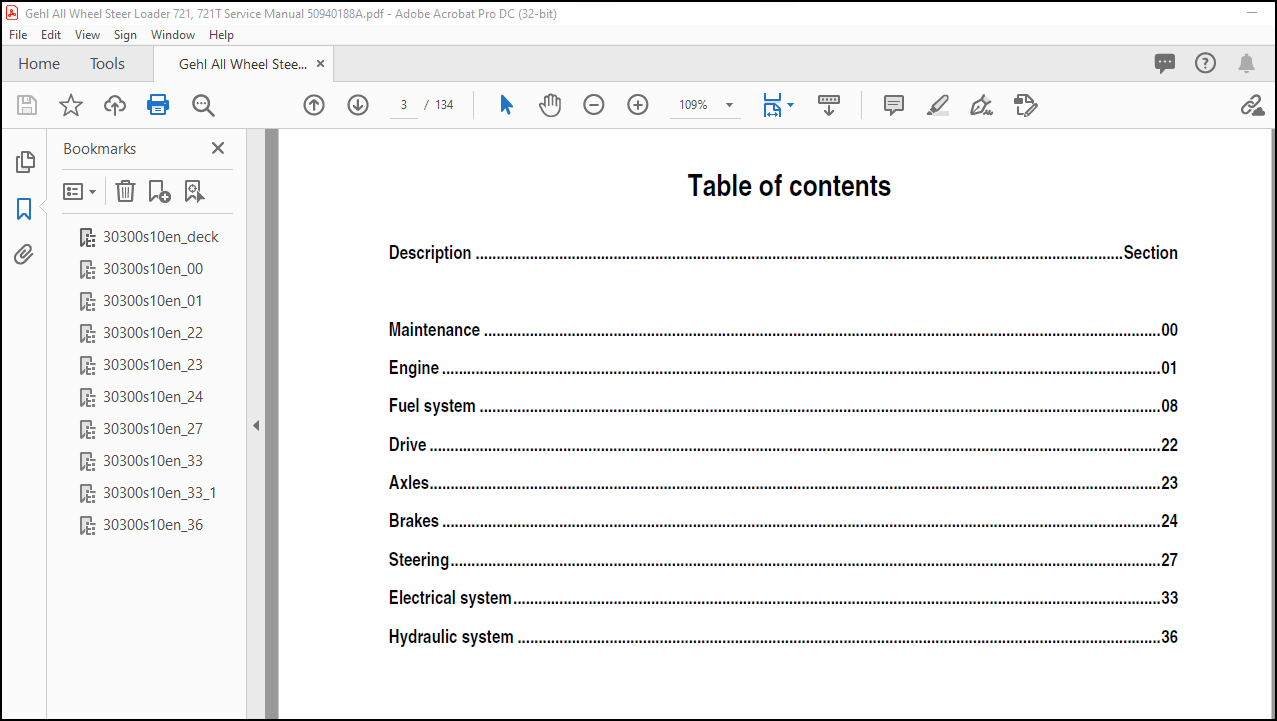Open bookmark 30300s10en_33_1
The height and width of the screenshot is (721, 1277).
pyautogui.click(x=159, y=493)
